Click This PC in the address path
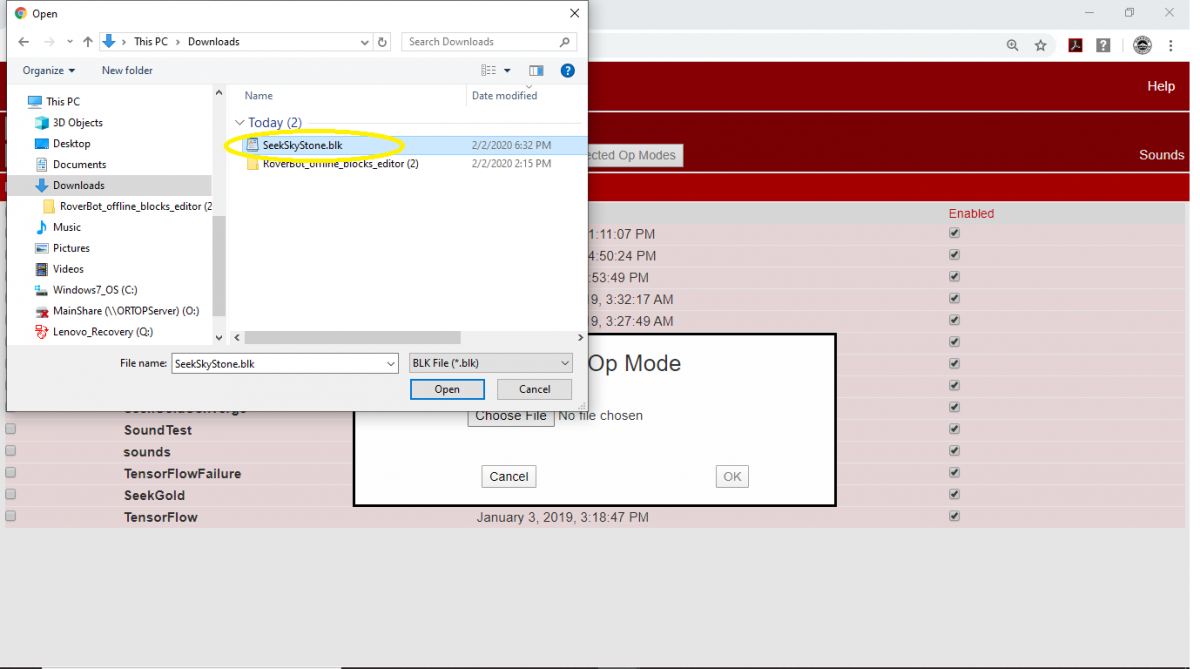Screen dimensions: 1200x669 click(151, 42)
